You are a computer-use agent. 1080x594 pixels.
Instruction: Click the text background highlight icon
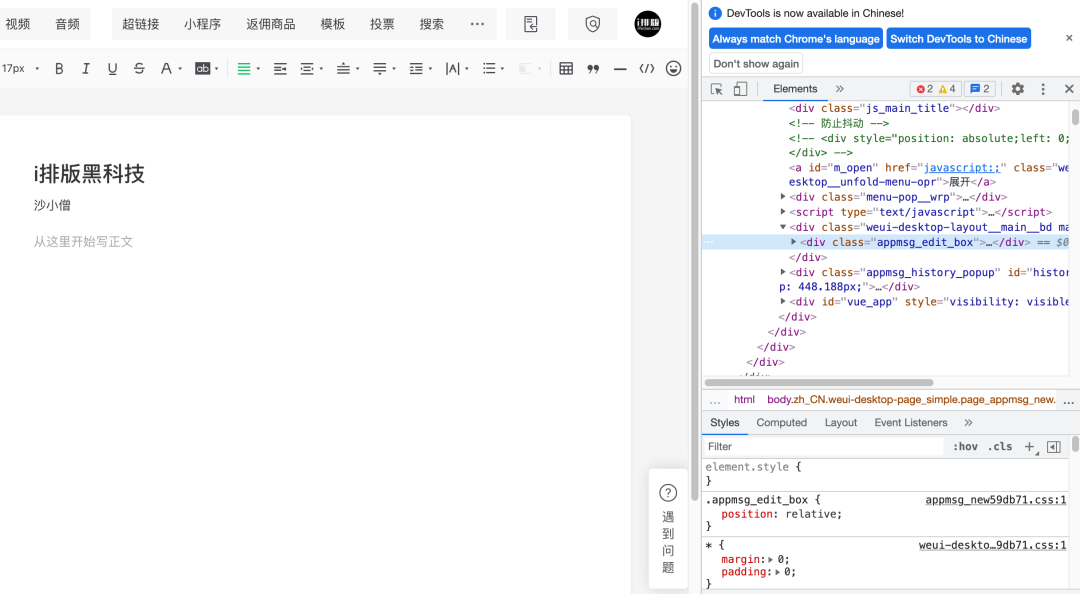point(202,68)
